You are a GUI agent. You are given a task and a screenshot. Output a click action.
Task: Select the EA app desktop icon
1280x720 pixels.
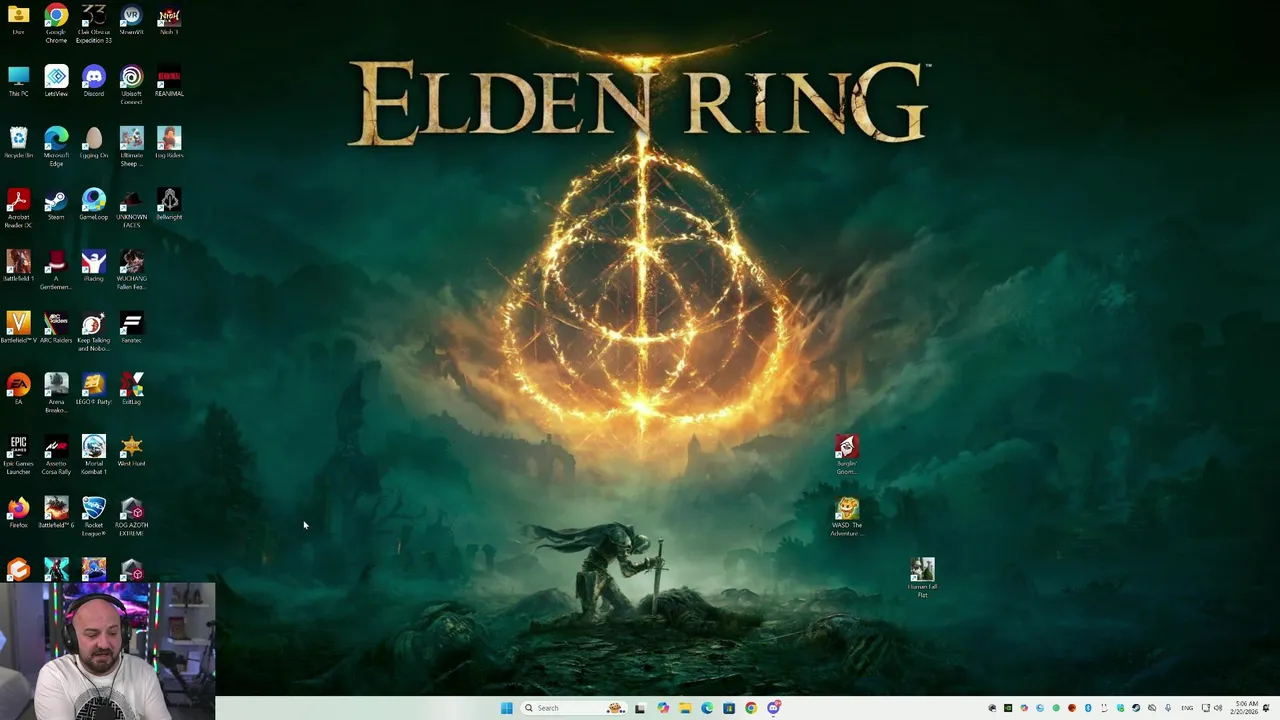coord(18,389)
